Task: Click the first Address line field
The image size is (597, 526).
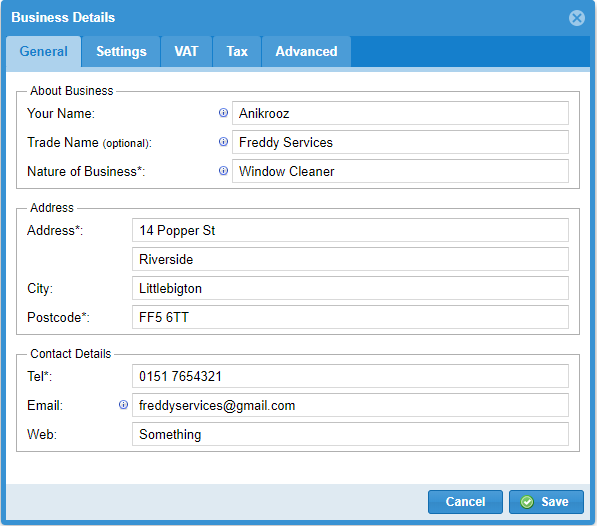Action: 350,230
